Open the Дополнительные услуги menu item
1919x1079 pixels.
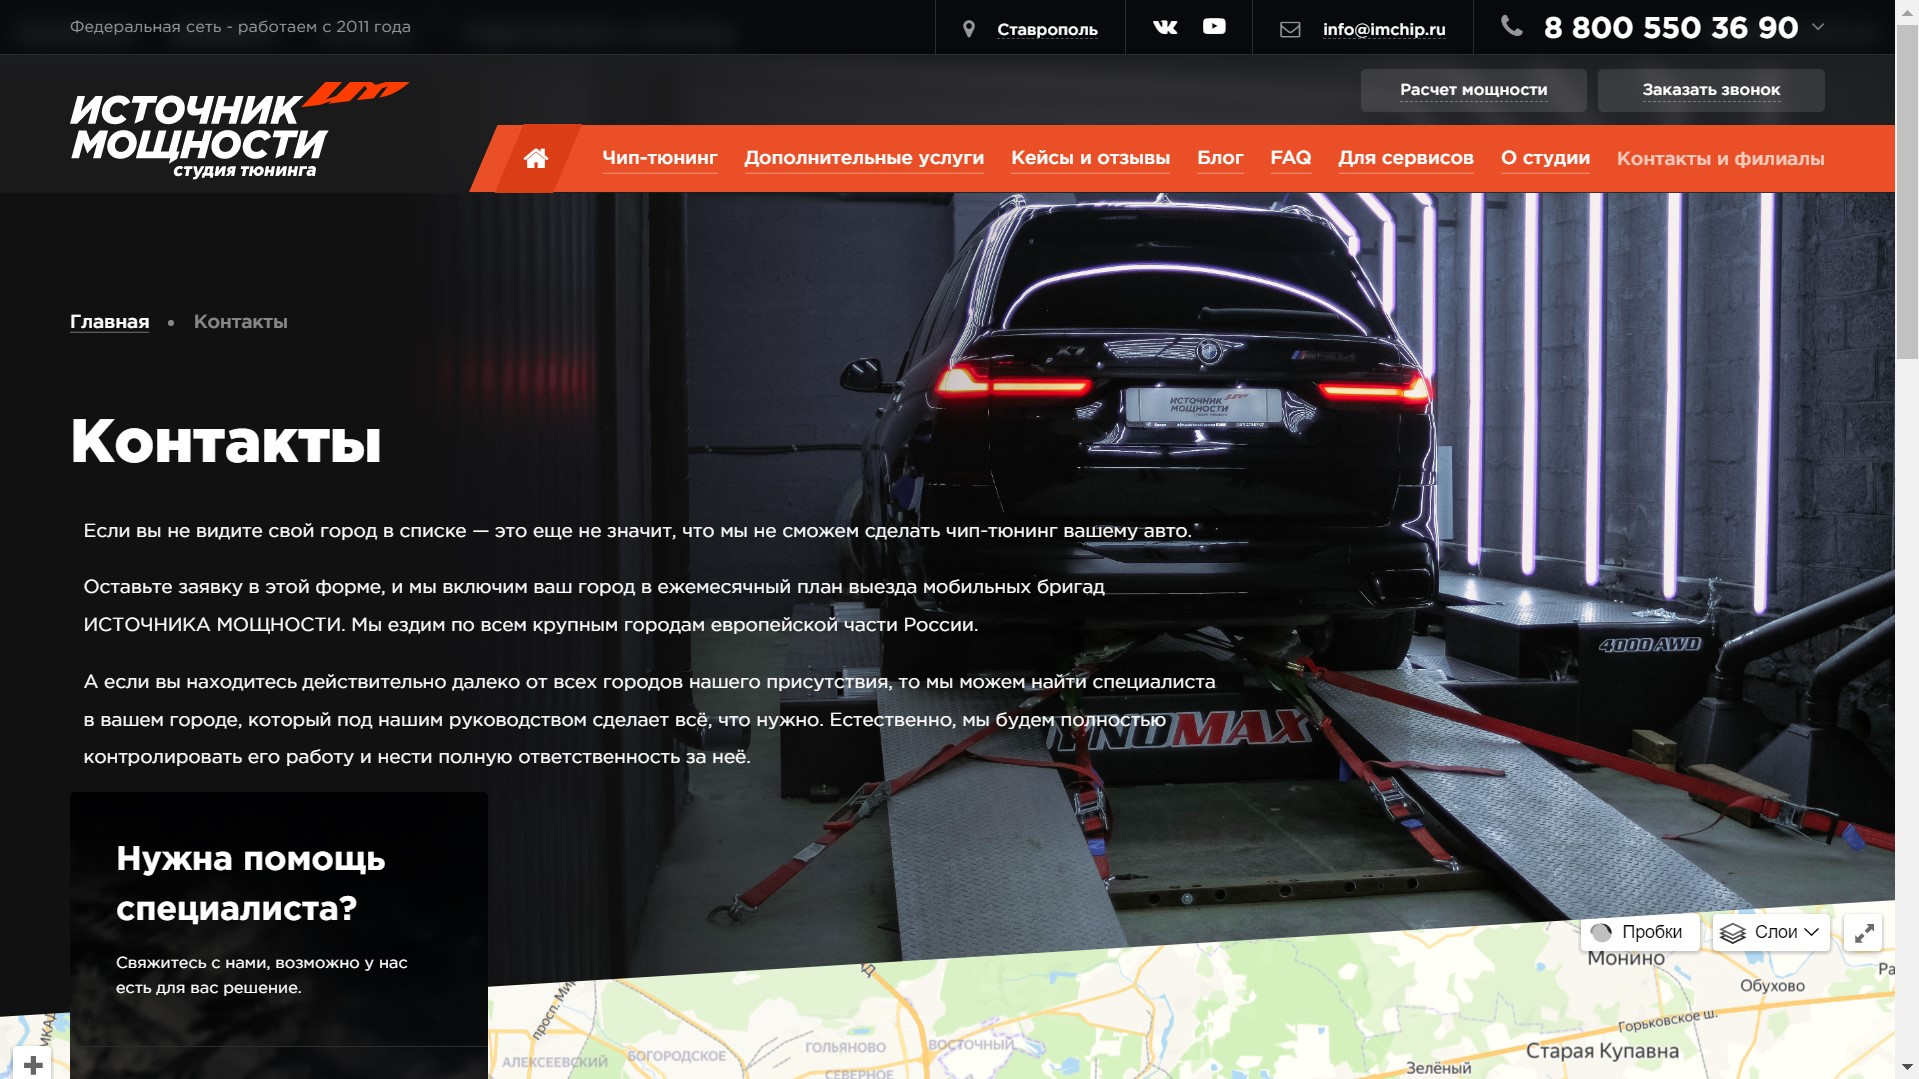tap(864, 158)
